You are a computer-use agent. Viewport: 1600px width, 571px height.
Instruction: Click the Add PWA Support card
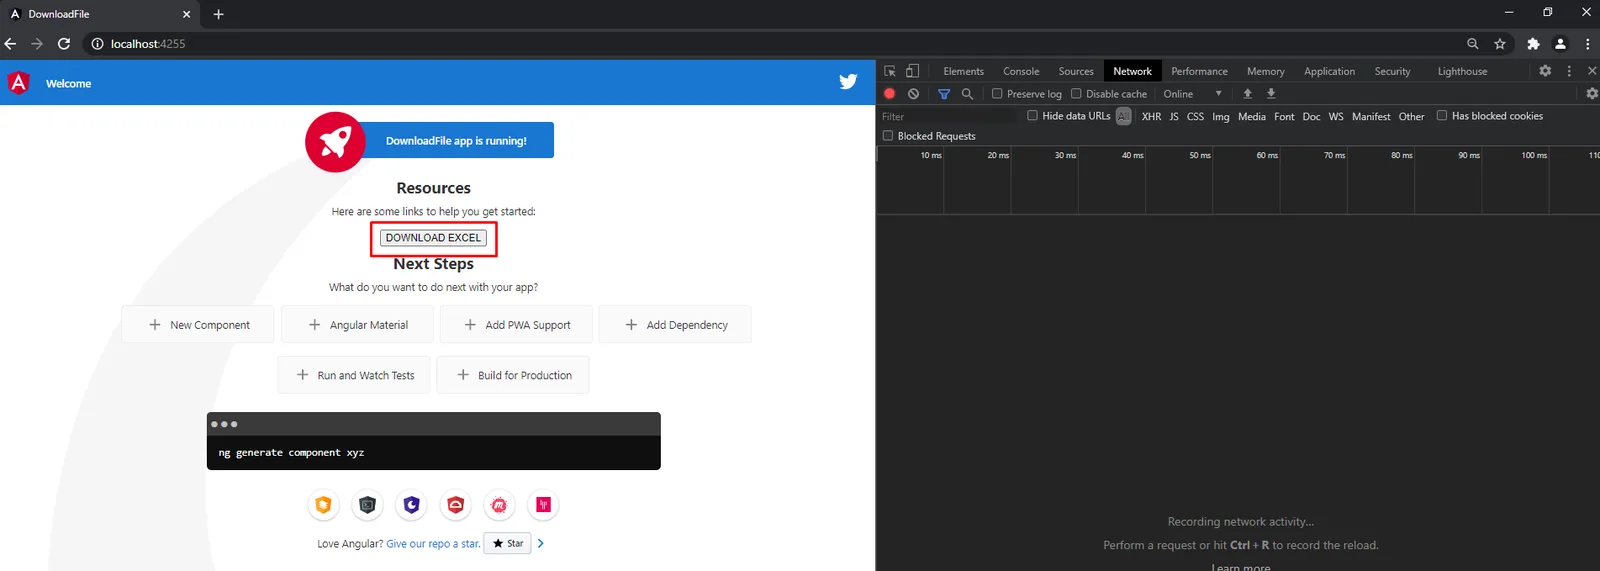tap(517, 324)
